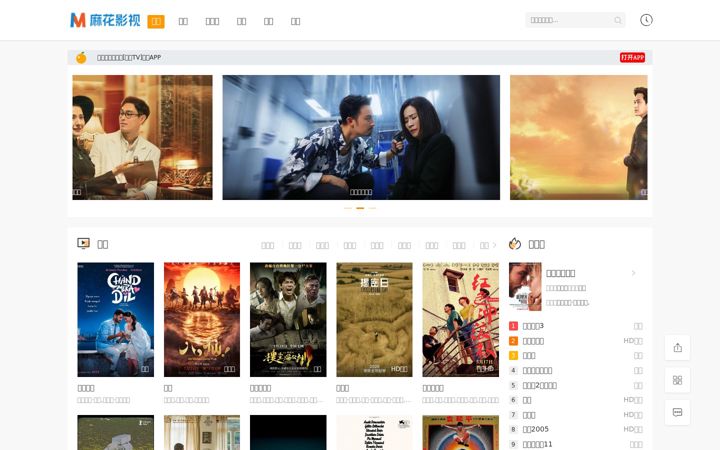Open the yellow crop field movie poster
This screenshot has height=450, width=720.
(x=374, y=320)
